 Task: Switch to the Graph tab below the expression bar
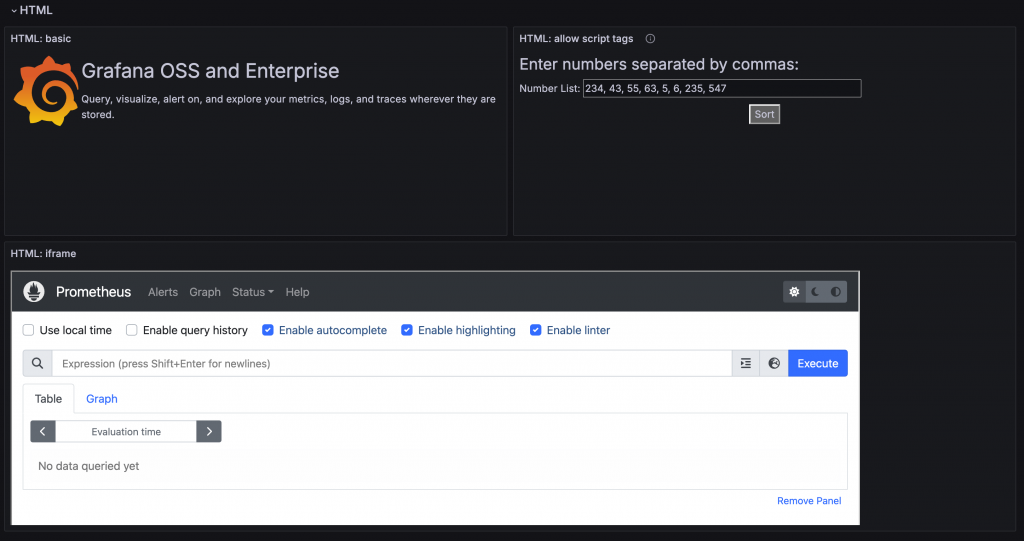click(102, 399)
